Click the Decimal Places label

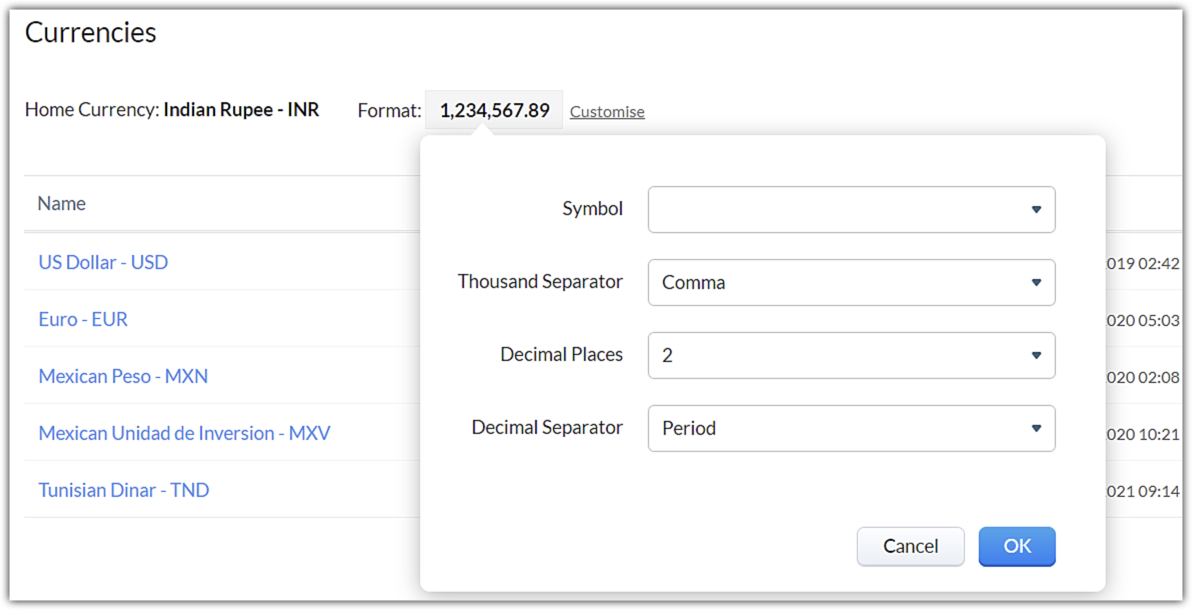point(561,354)
